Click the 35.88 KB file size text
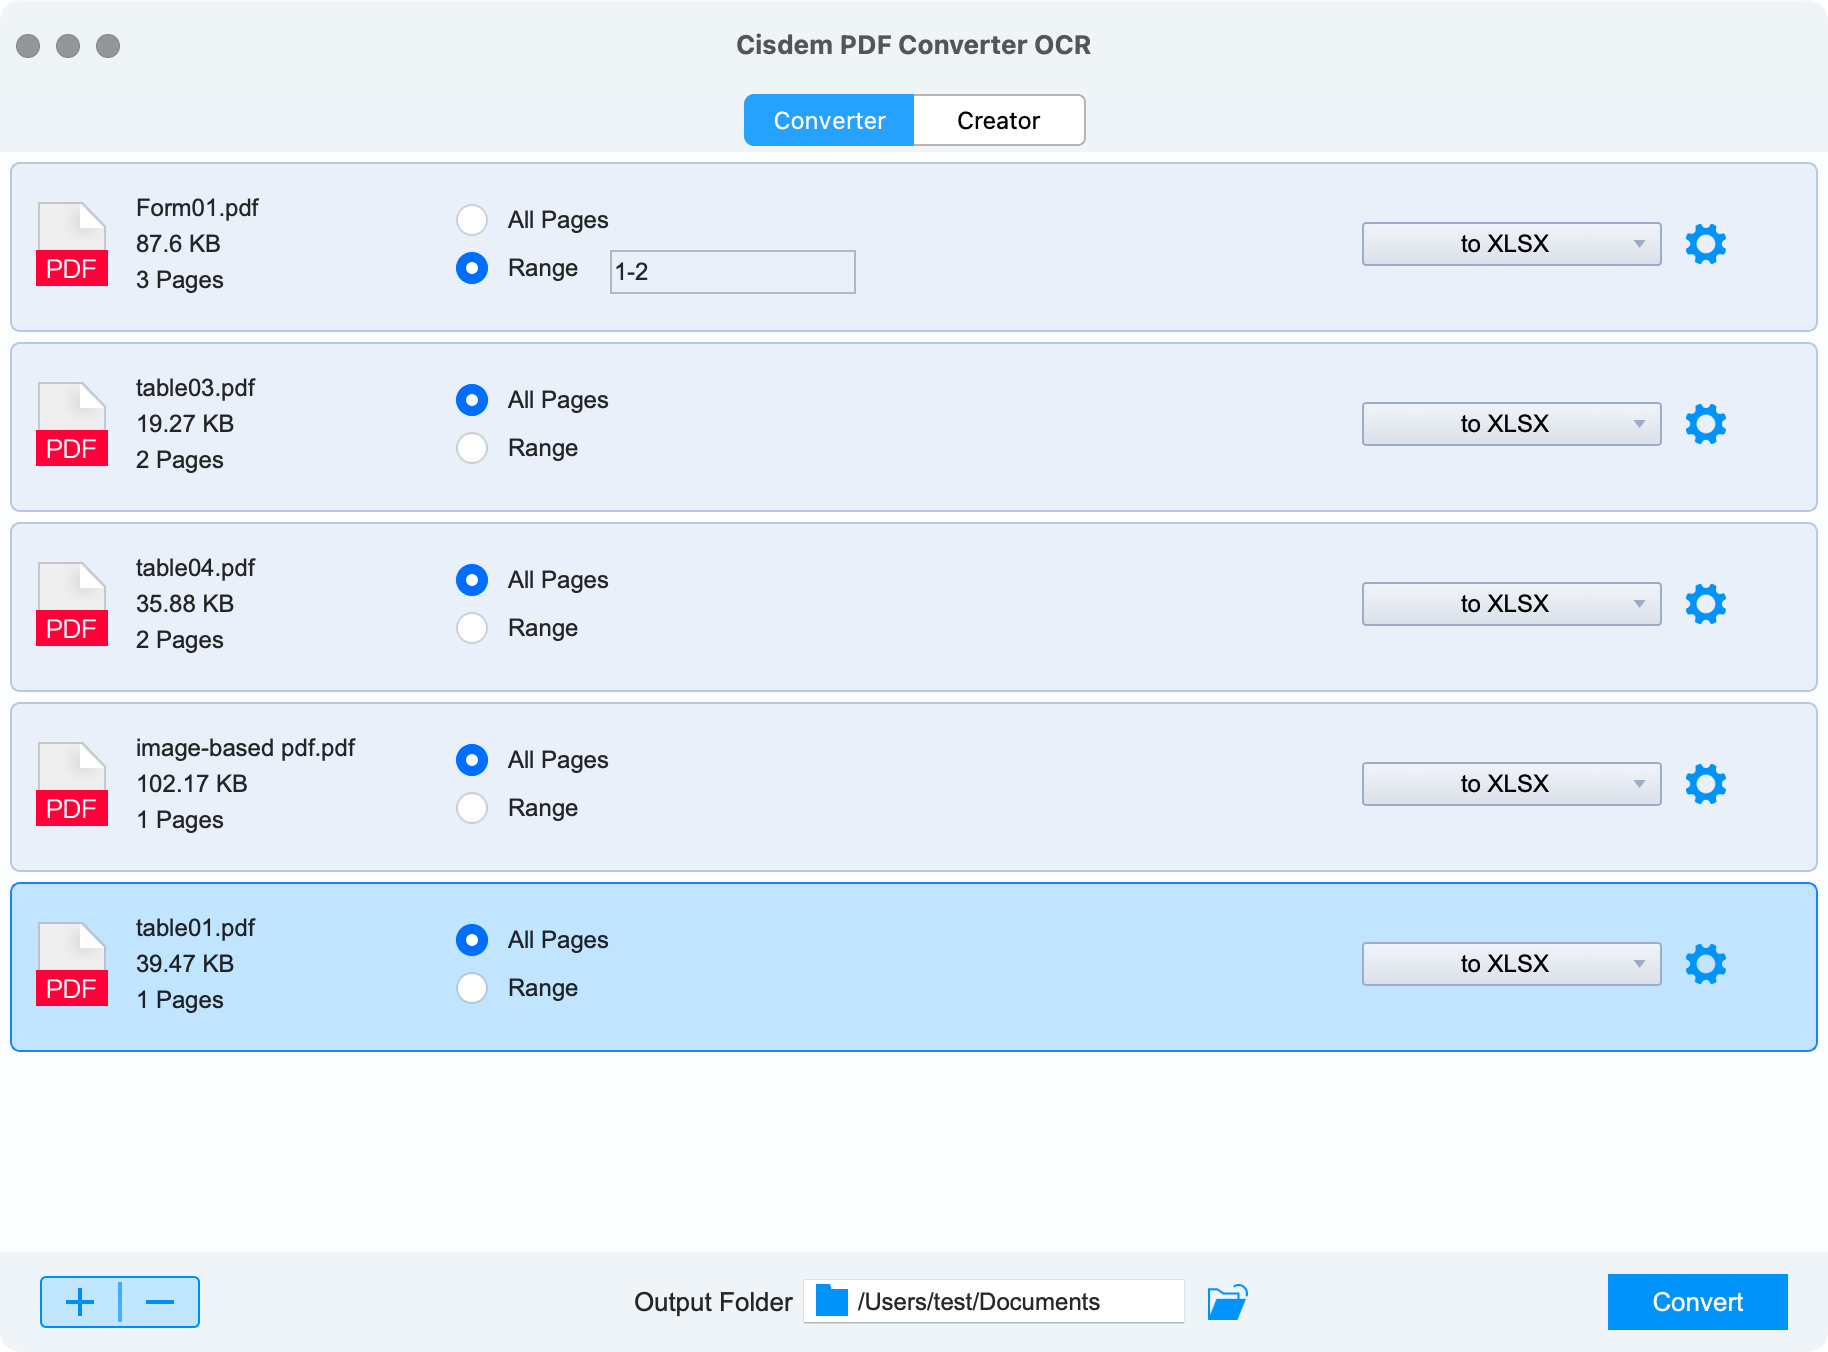 pos(185,604)
